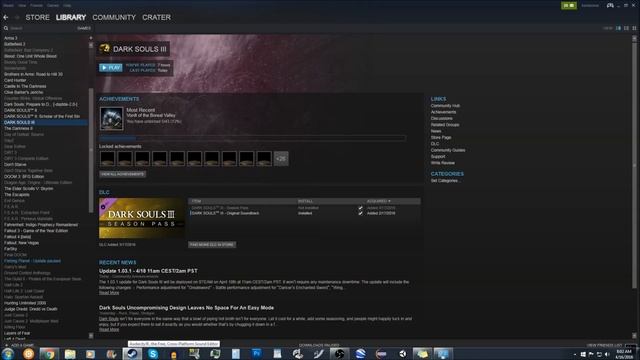640x360 pixels.
Task: Click the Steam taskbar icon
Action: pos(132,354)
